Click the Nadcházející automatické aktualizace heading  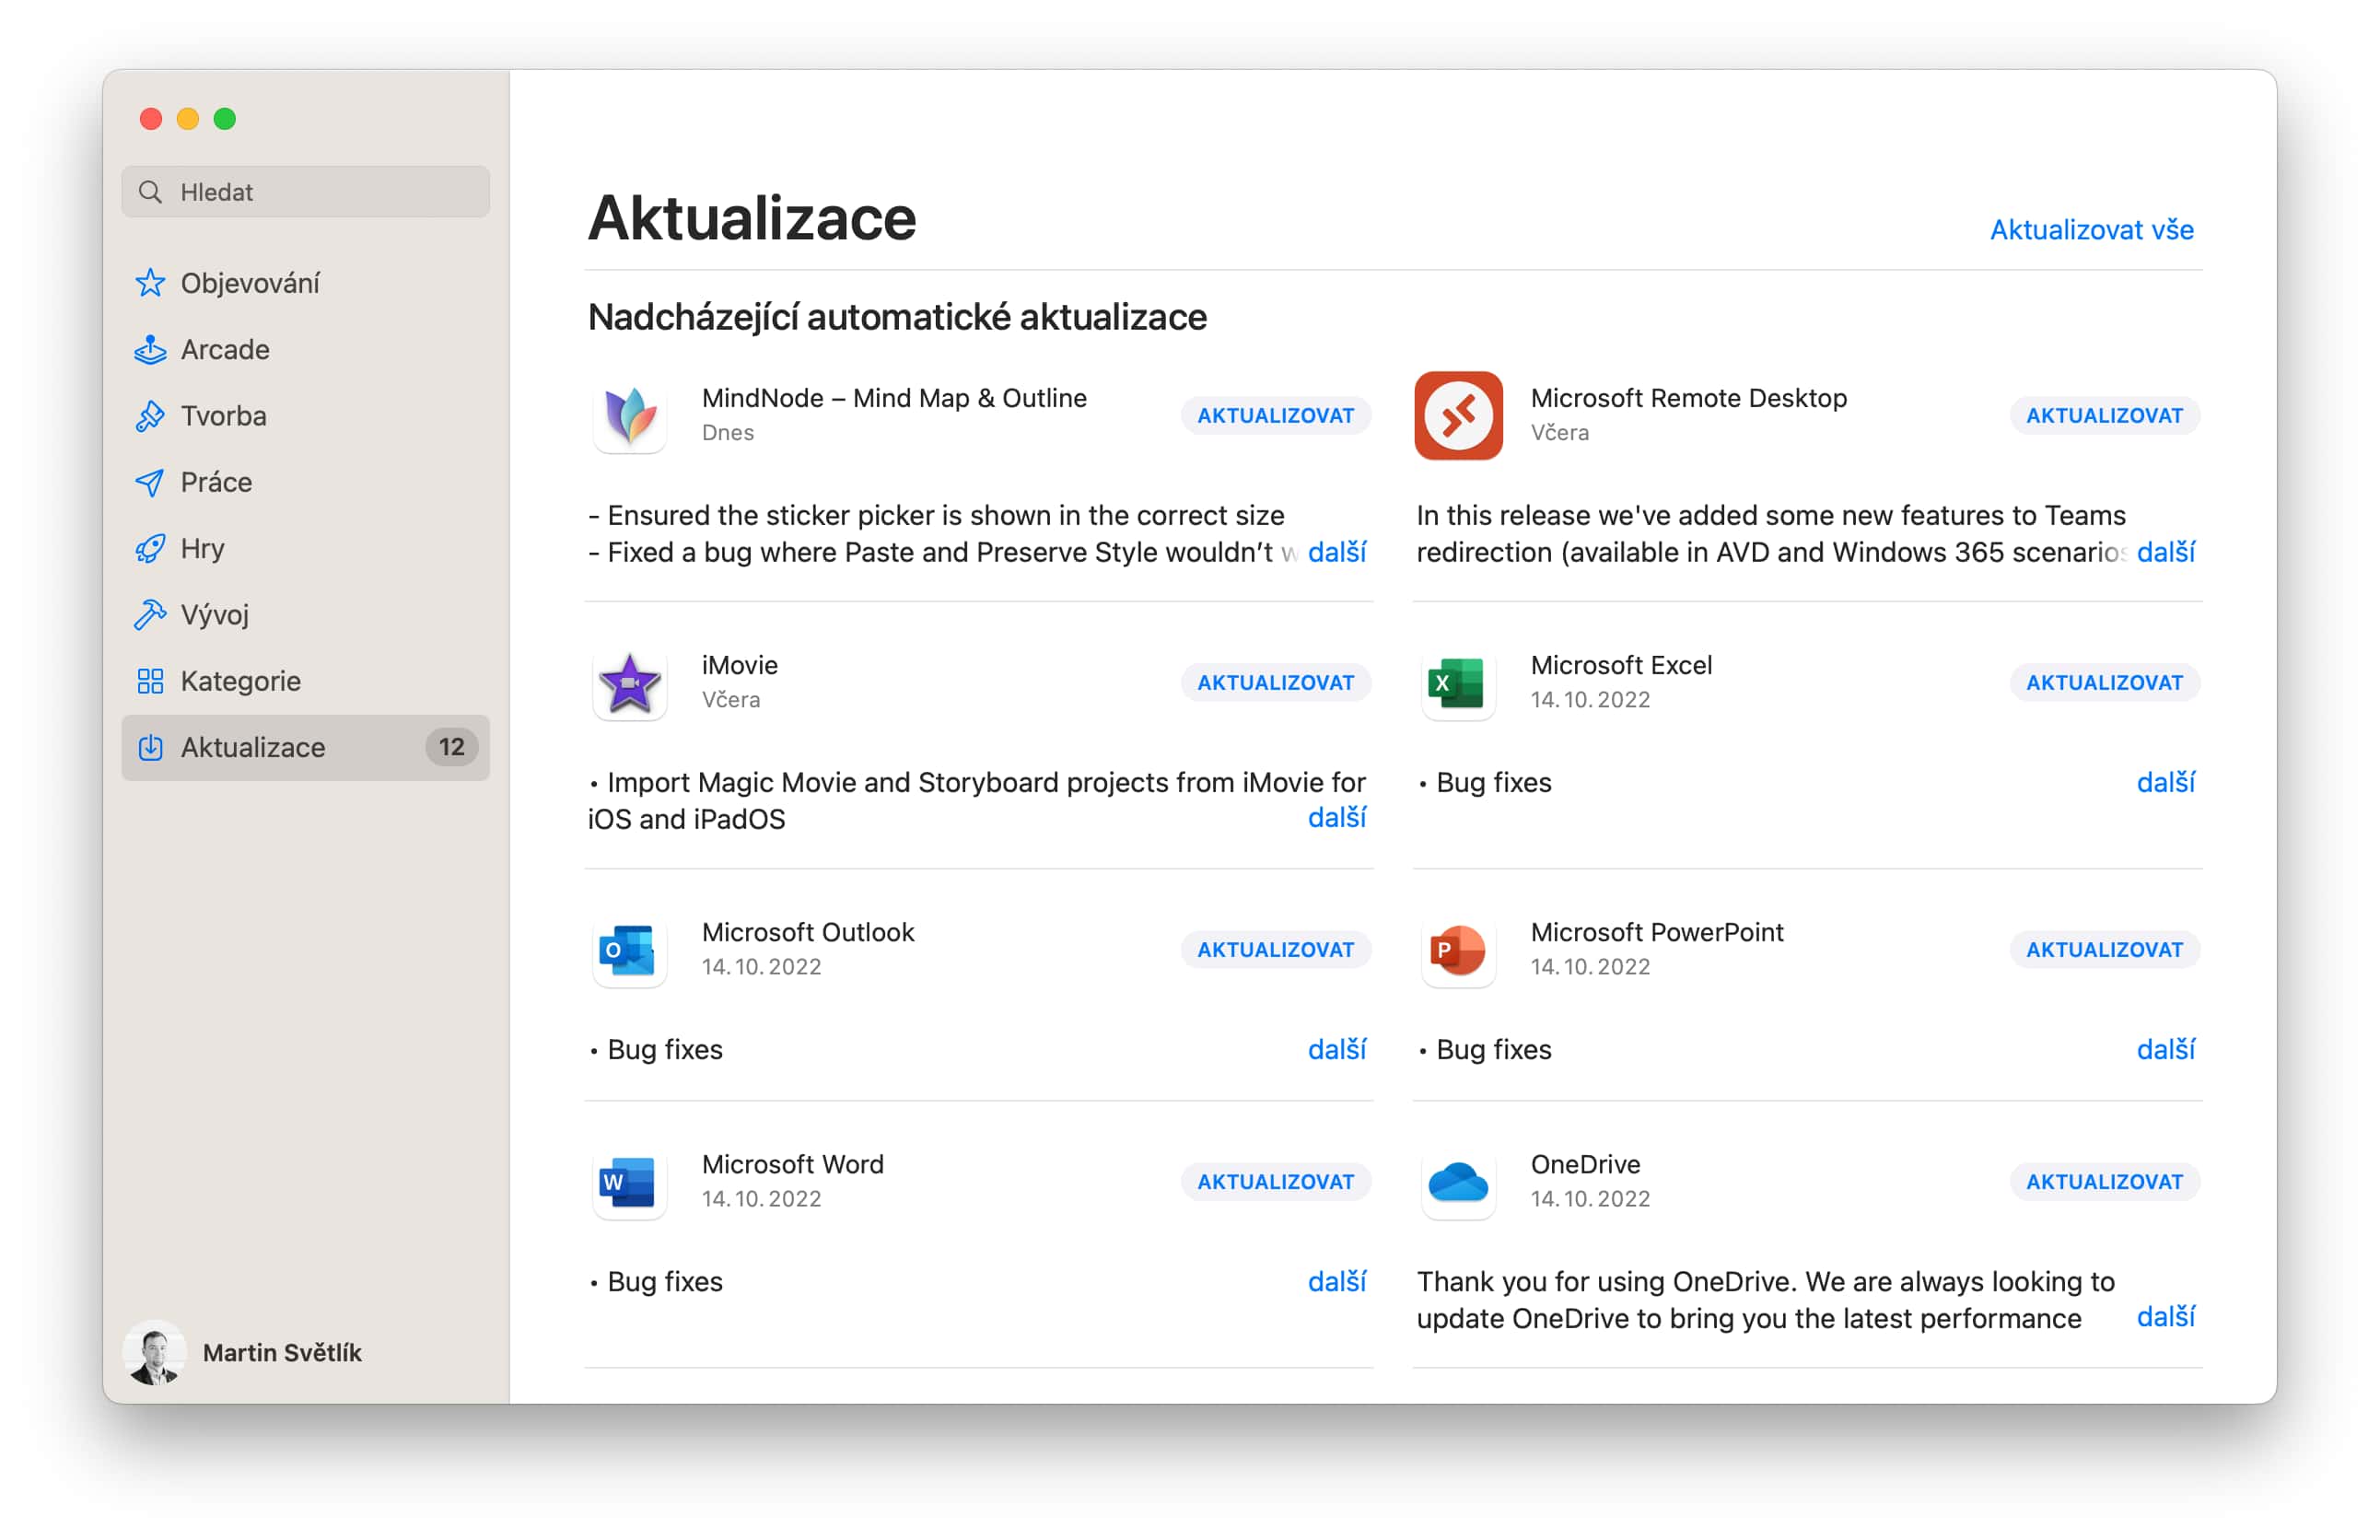tap(897, 317)
